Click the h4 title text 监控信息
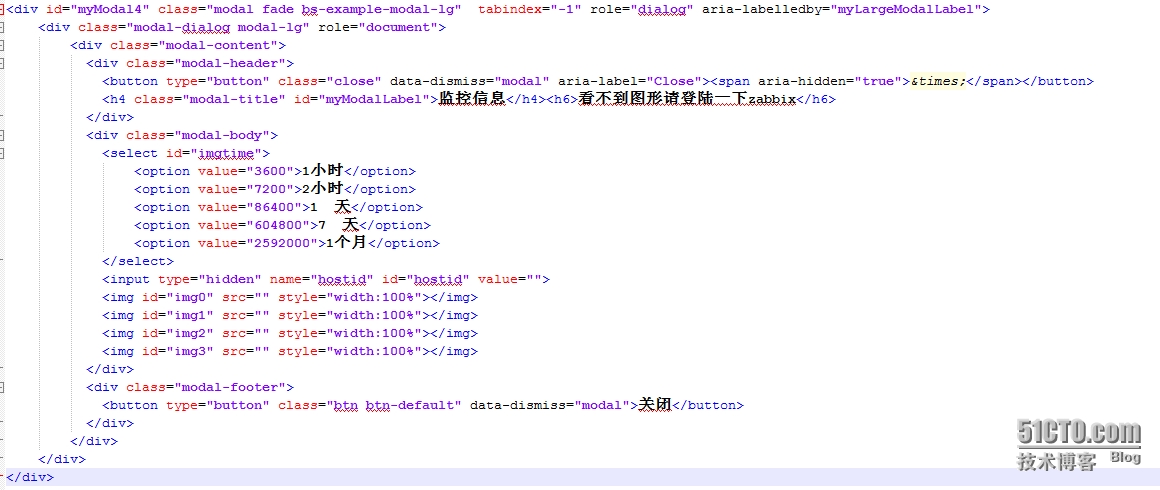The height and width of the screenshot is (490, 1160). pos(472,98)
